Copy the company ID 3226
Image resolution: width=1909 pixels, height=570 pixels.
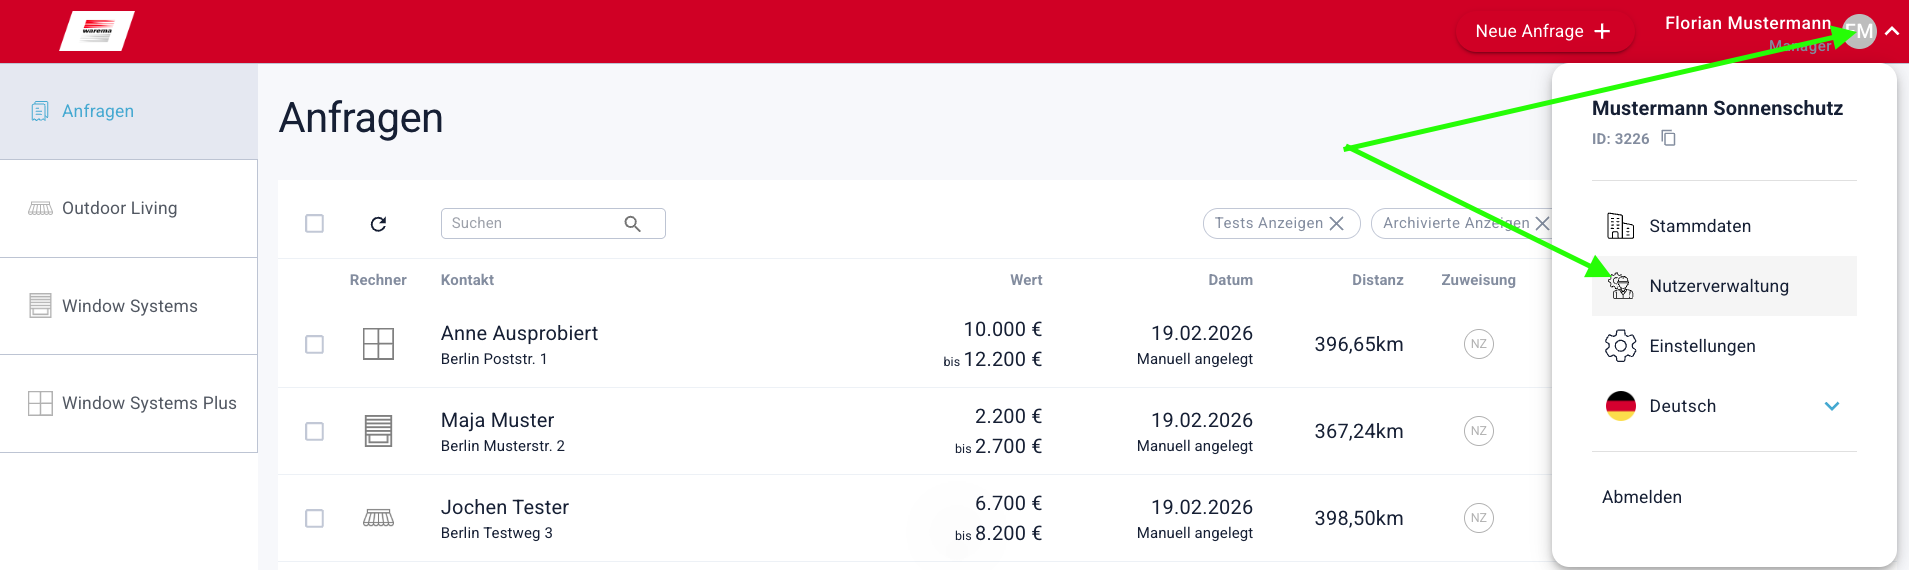(x=1668, y=138)
